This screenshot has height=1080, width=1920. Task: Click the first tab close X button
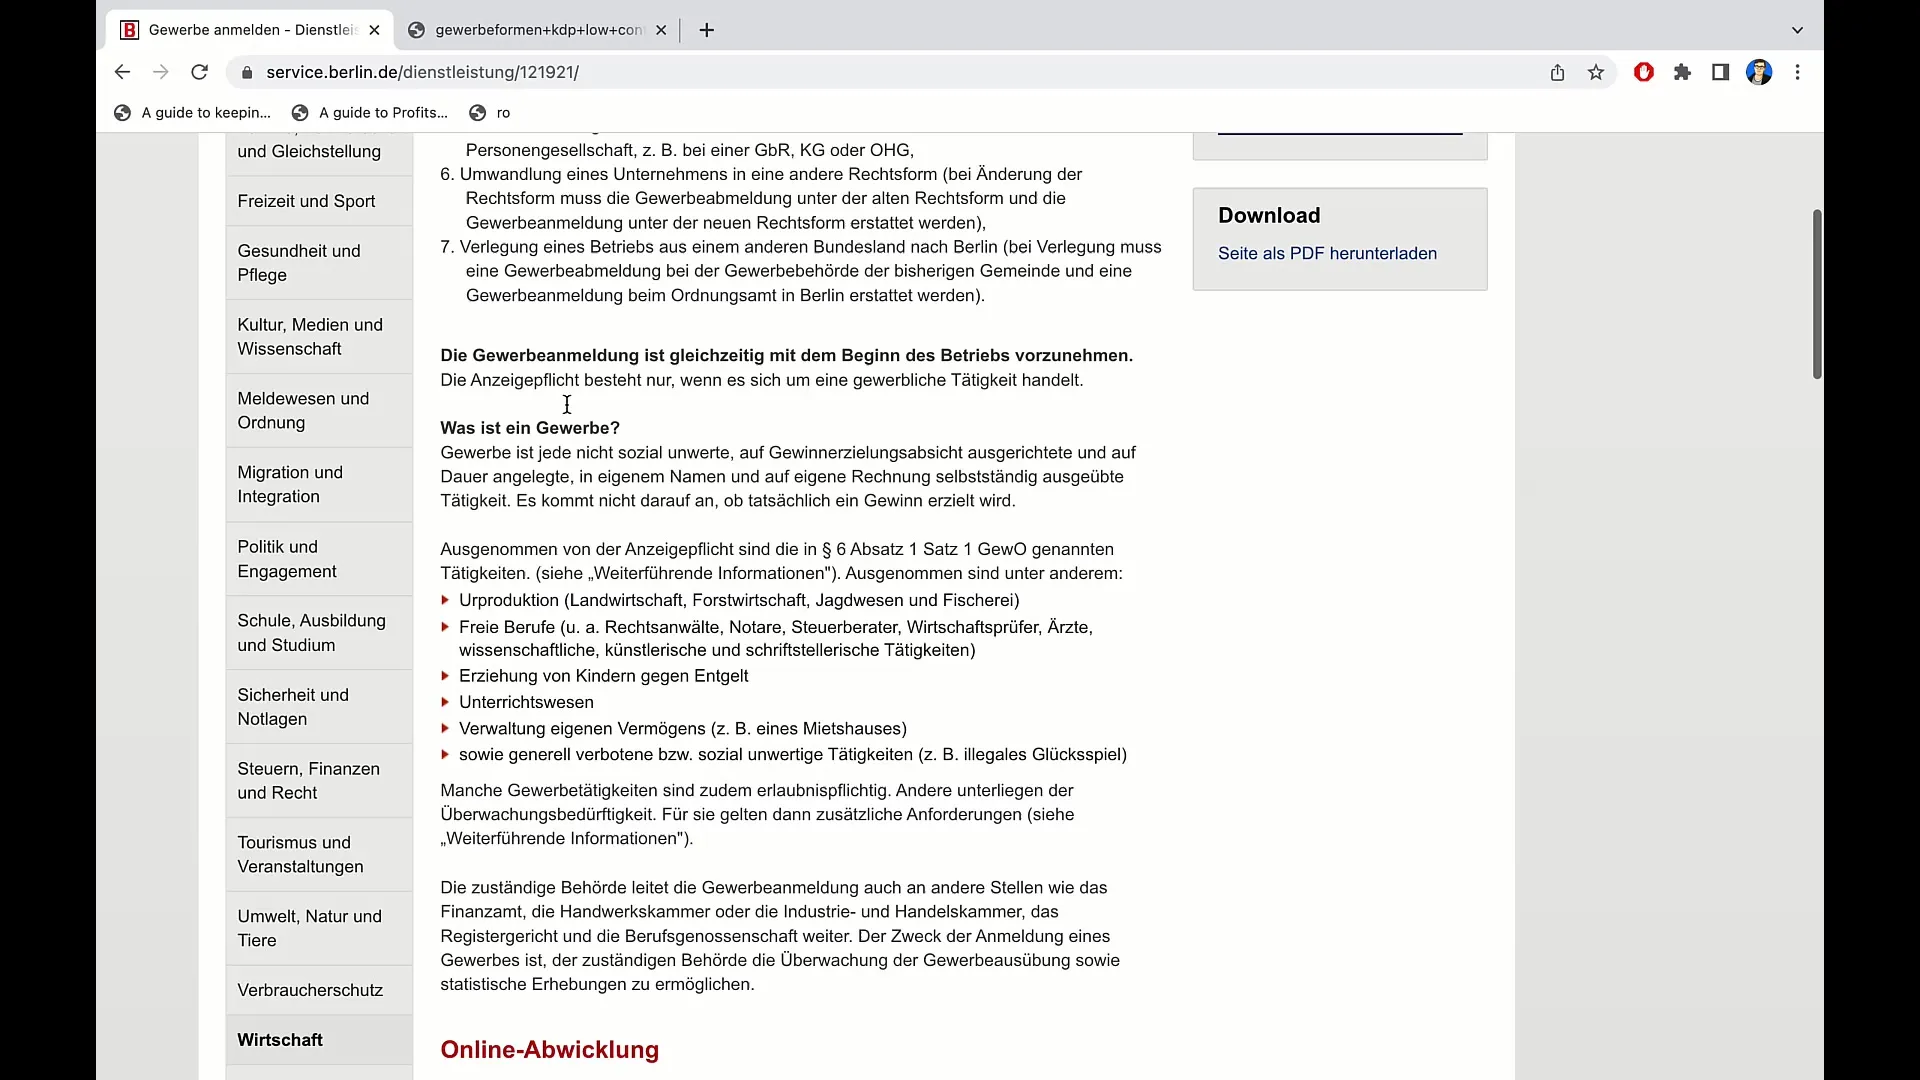(373, 29)
